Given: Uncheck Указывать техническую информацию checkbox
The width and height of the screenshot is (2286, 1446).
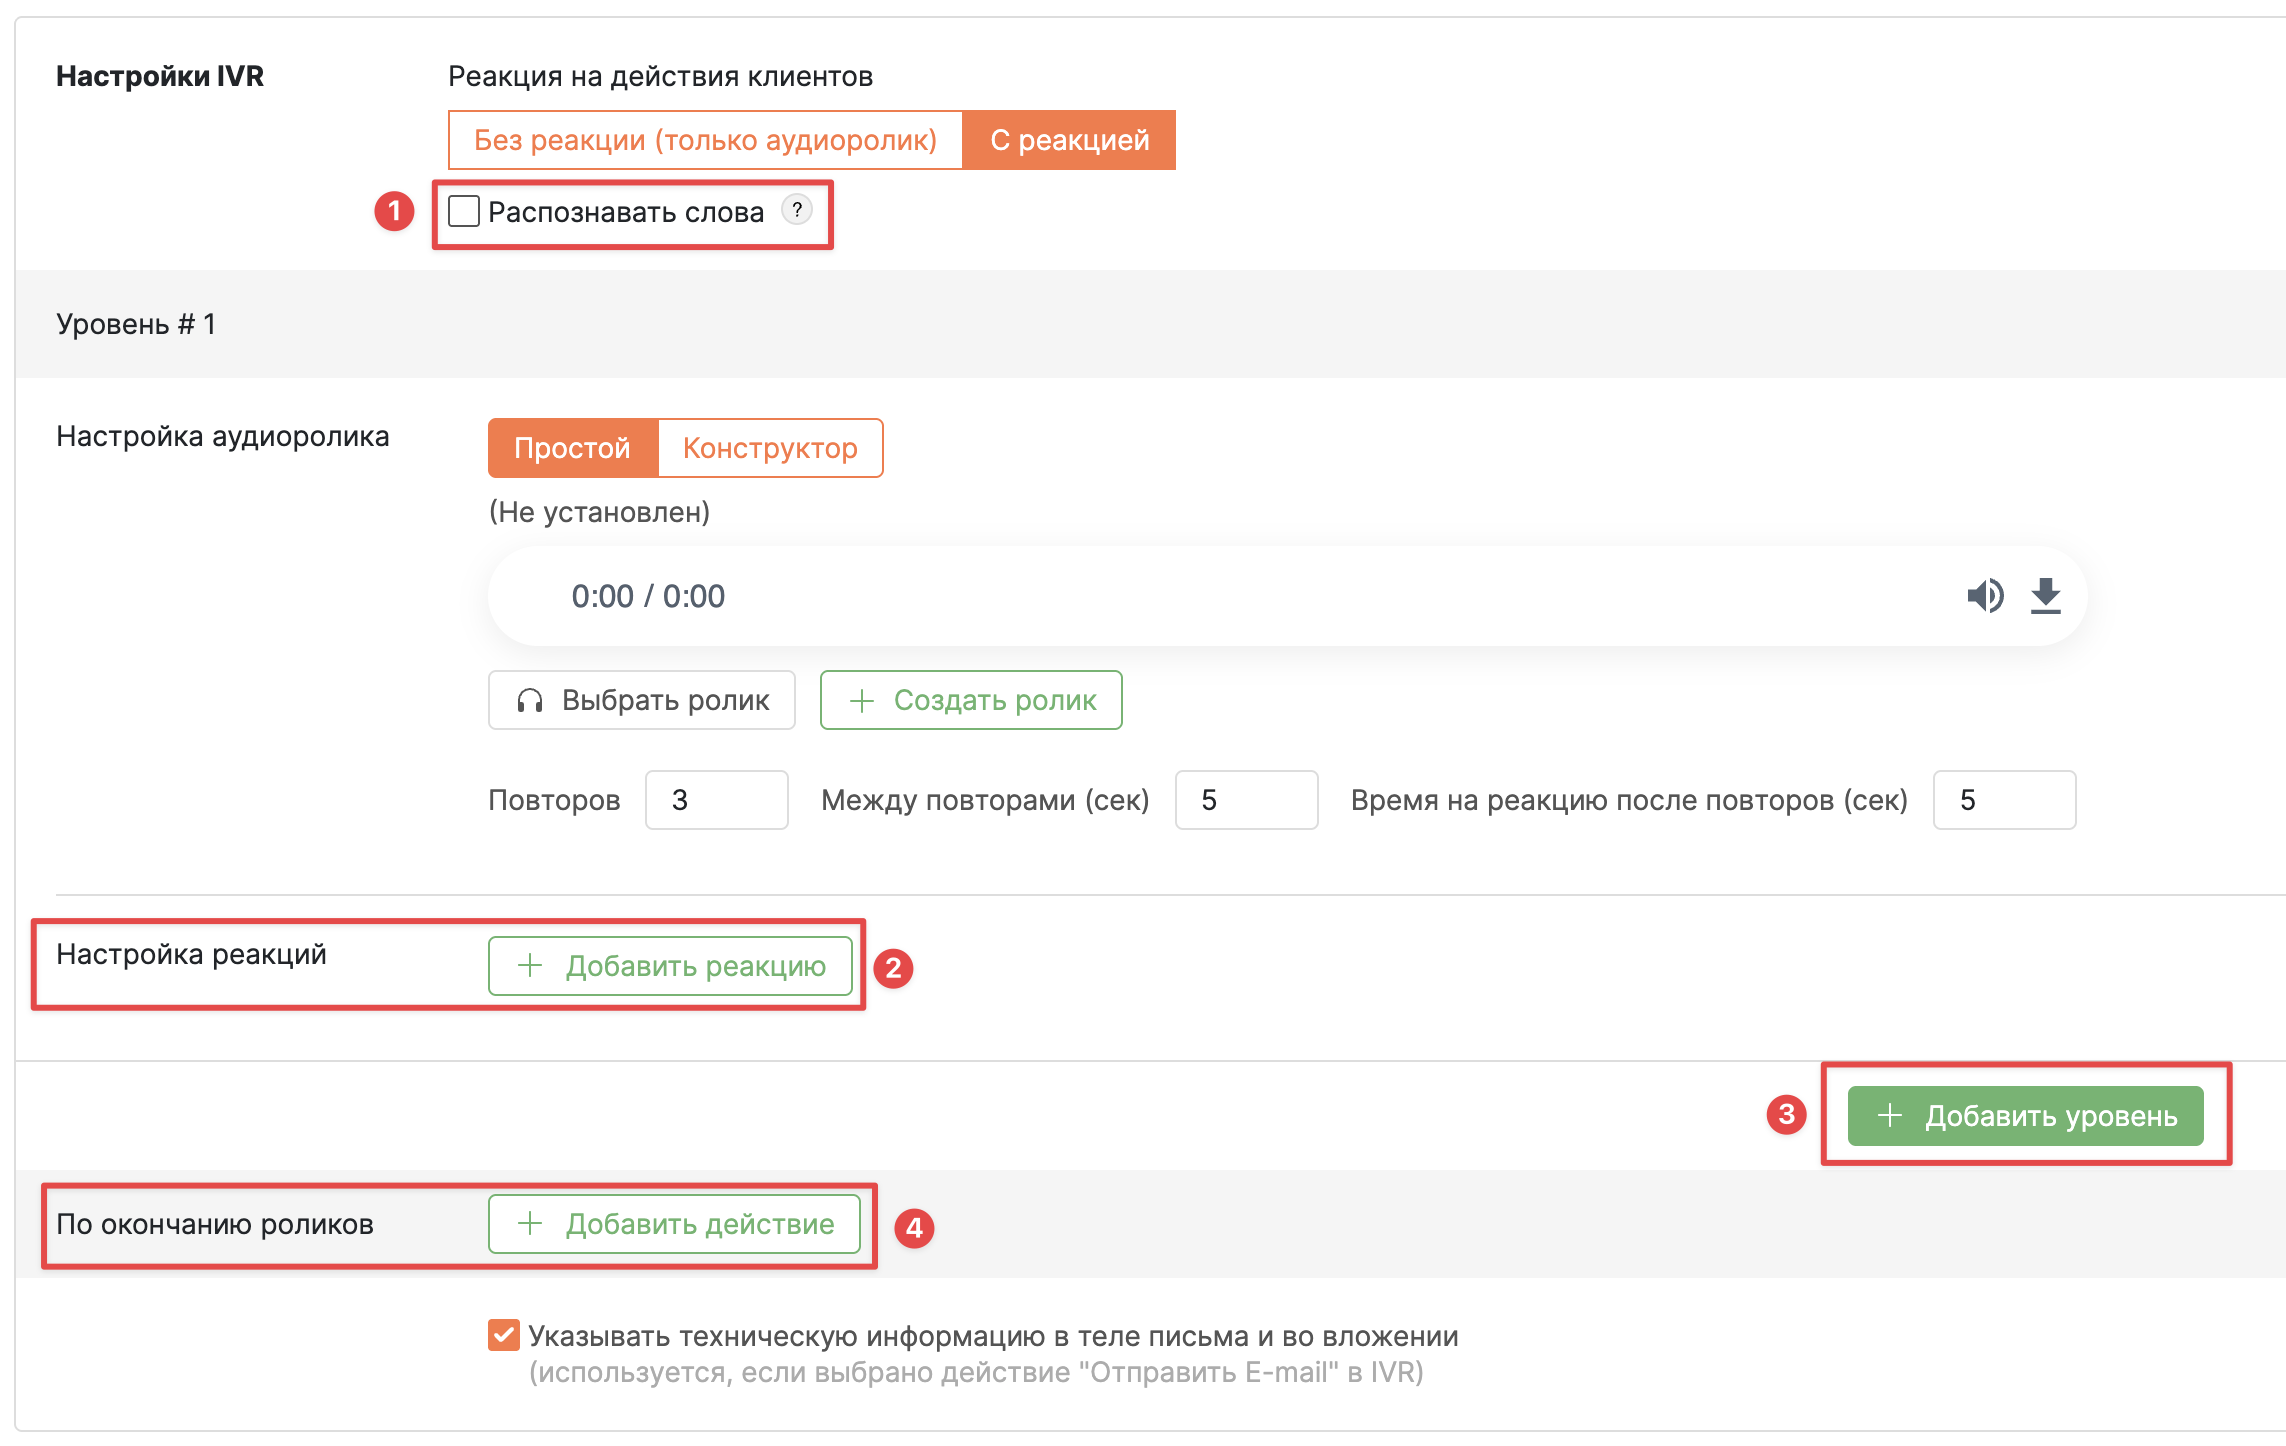Looking at the screenshot, I should click(504, 1335).
